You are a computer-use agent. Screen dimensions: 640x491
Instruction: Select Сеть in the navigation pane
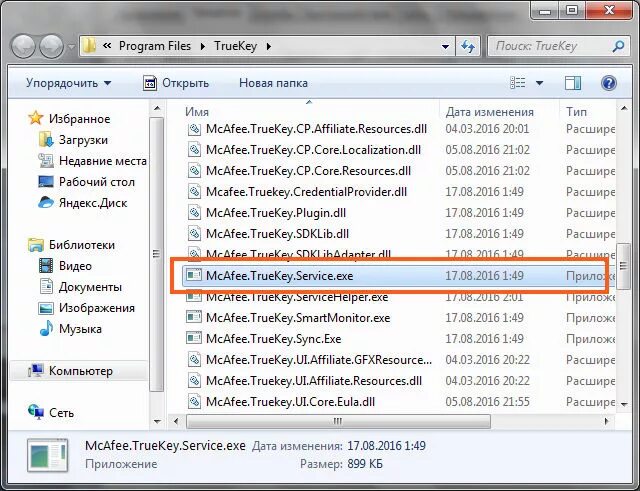tap(51, 413)
